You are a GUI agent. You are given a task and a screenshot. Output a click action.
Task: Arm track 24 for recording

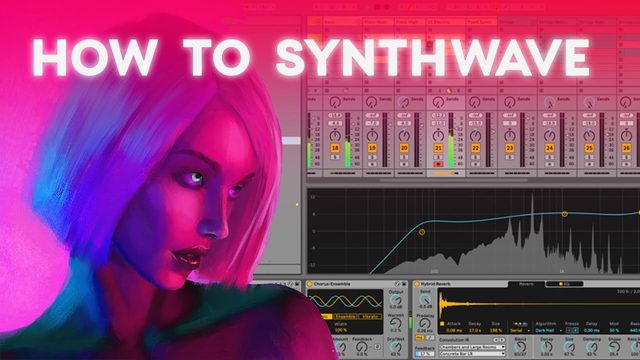[549, 164]
